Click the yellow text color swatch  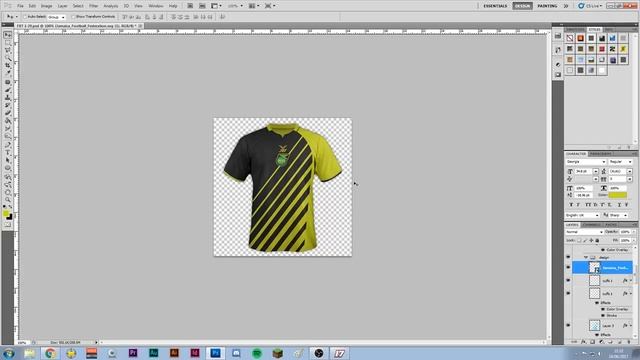click(618, 195)
